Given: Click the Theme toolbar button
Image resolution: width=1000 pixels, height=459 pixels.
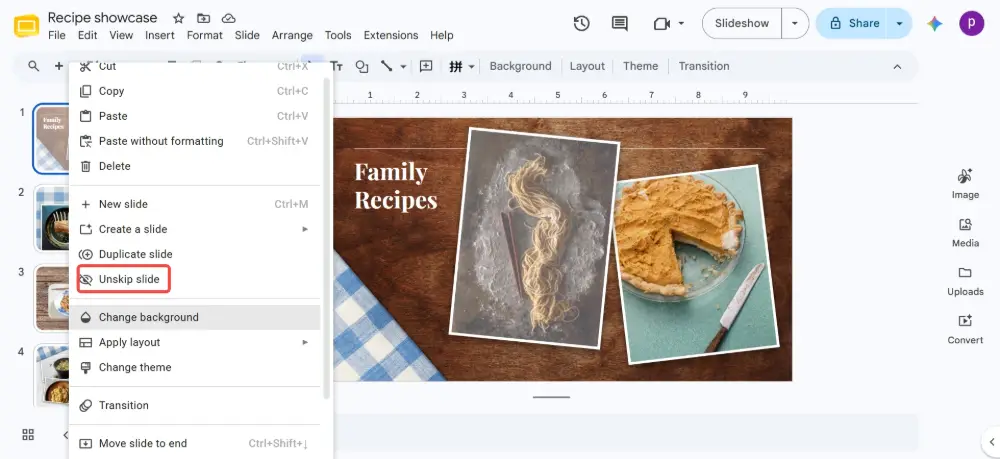Looking at the screenshot, I should [x=640, y=66].
